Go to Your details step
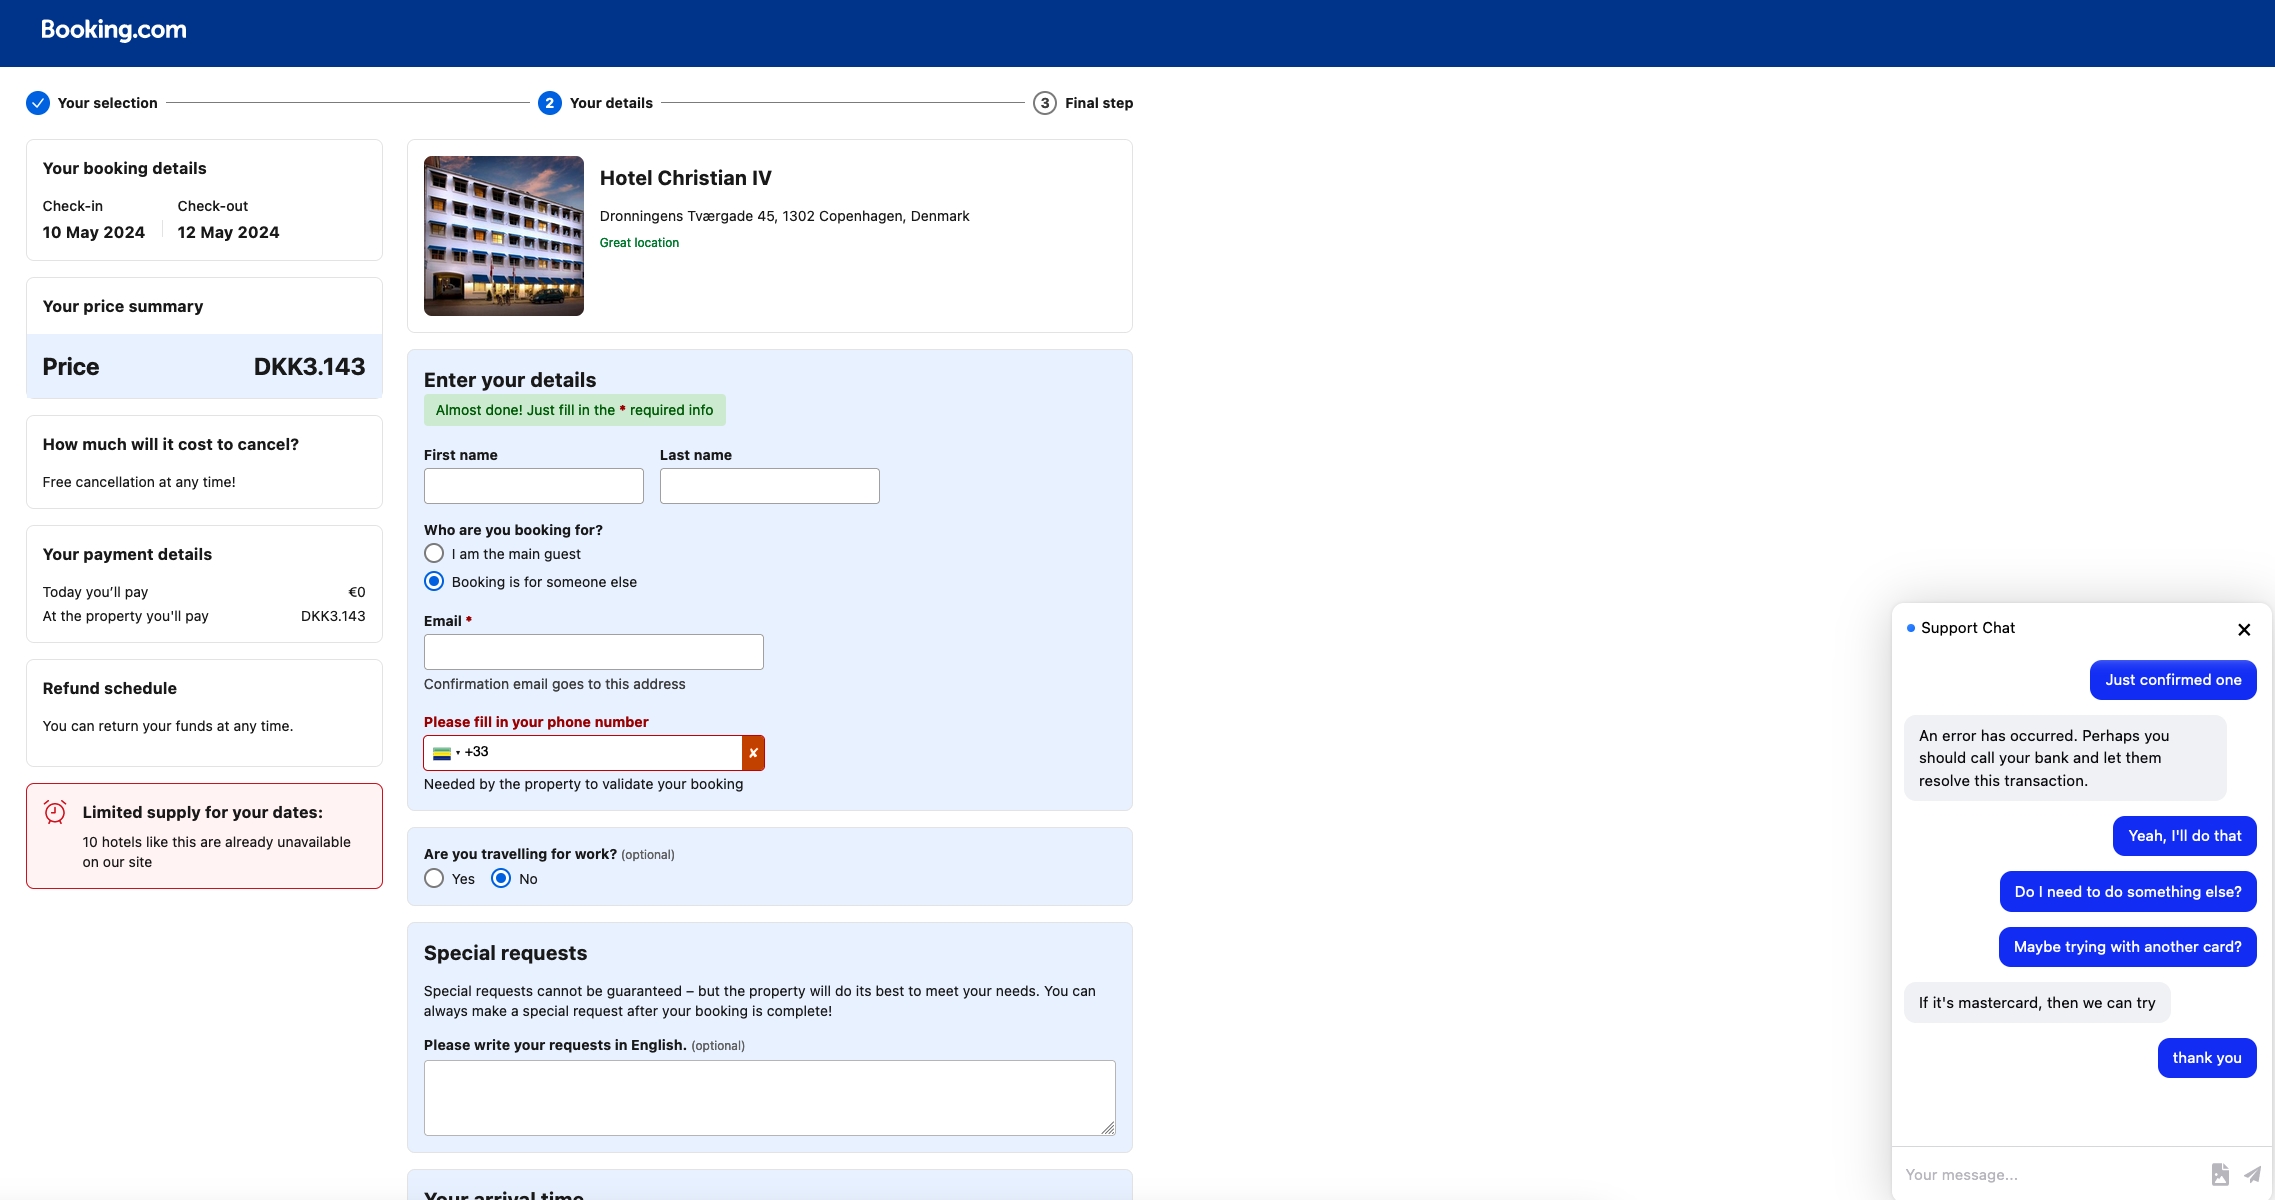The width and height of the screenshot is (2275, 1200). pyautogui.click(x=610, y=103)
